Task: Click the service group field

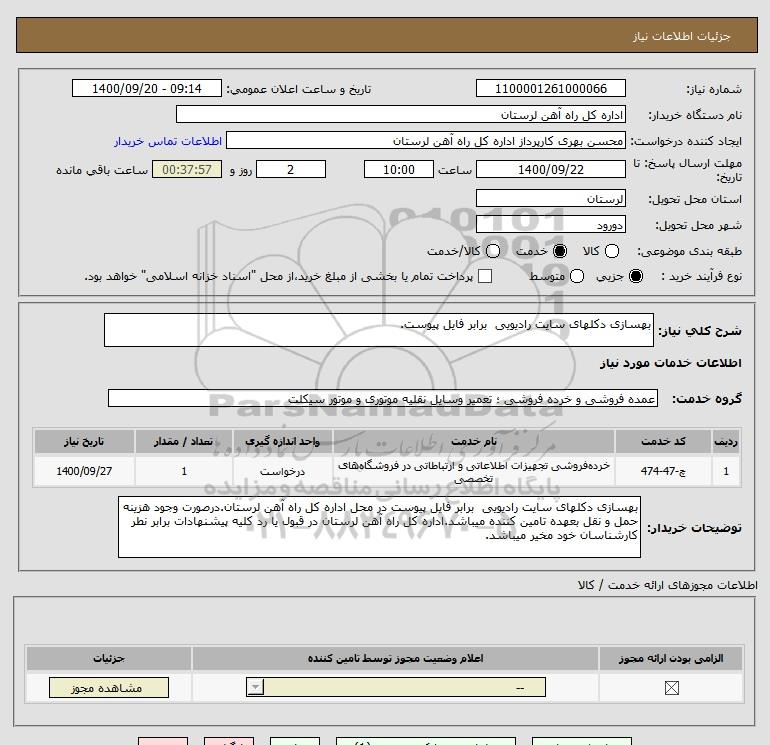Action: click(383, 398)
